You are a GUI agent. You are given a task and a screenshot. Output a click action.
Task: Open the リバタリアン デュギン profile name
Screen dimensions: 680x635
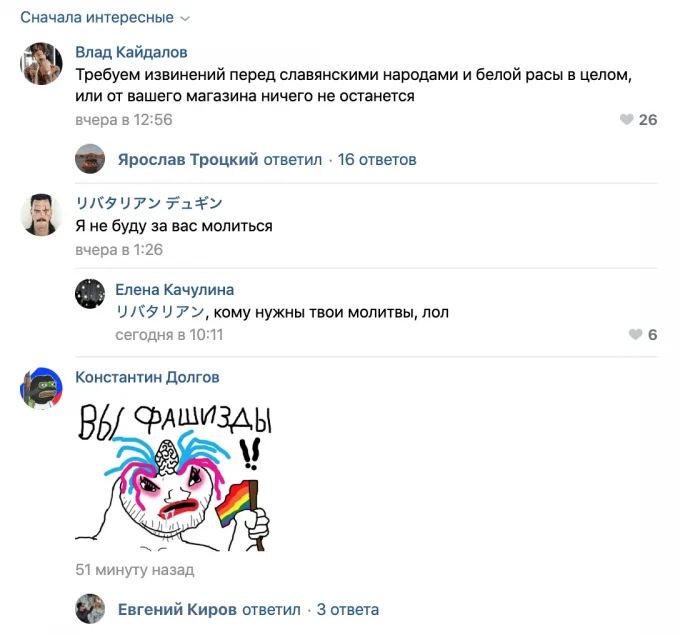click(149, 203)
